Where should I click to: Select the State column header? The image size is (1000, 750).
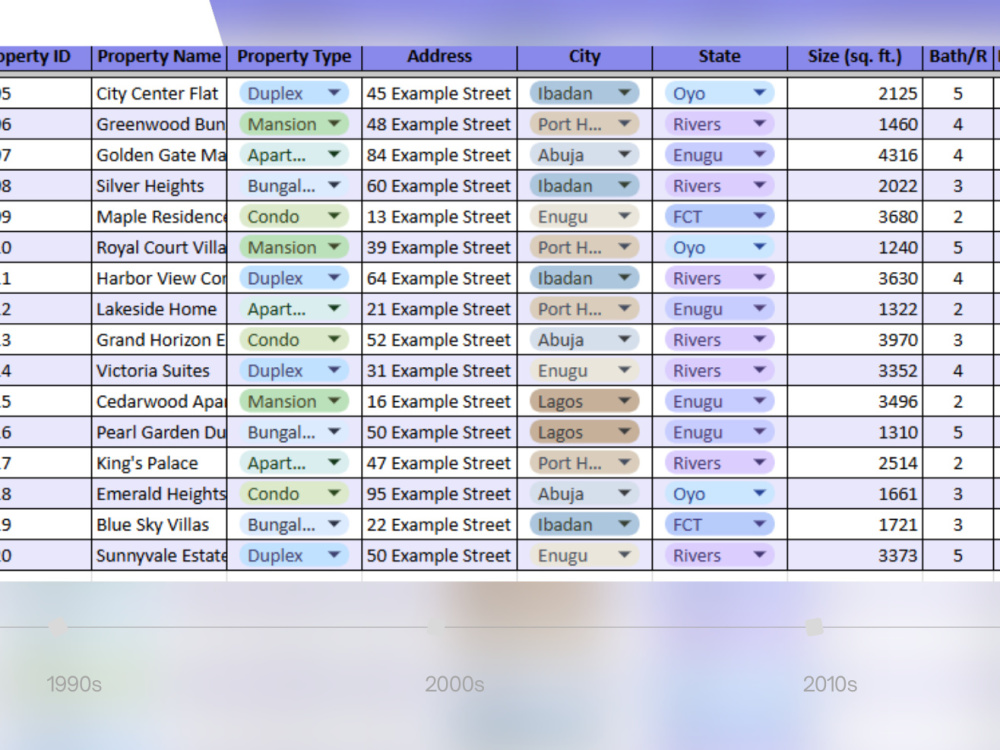[719, 57]
